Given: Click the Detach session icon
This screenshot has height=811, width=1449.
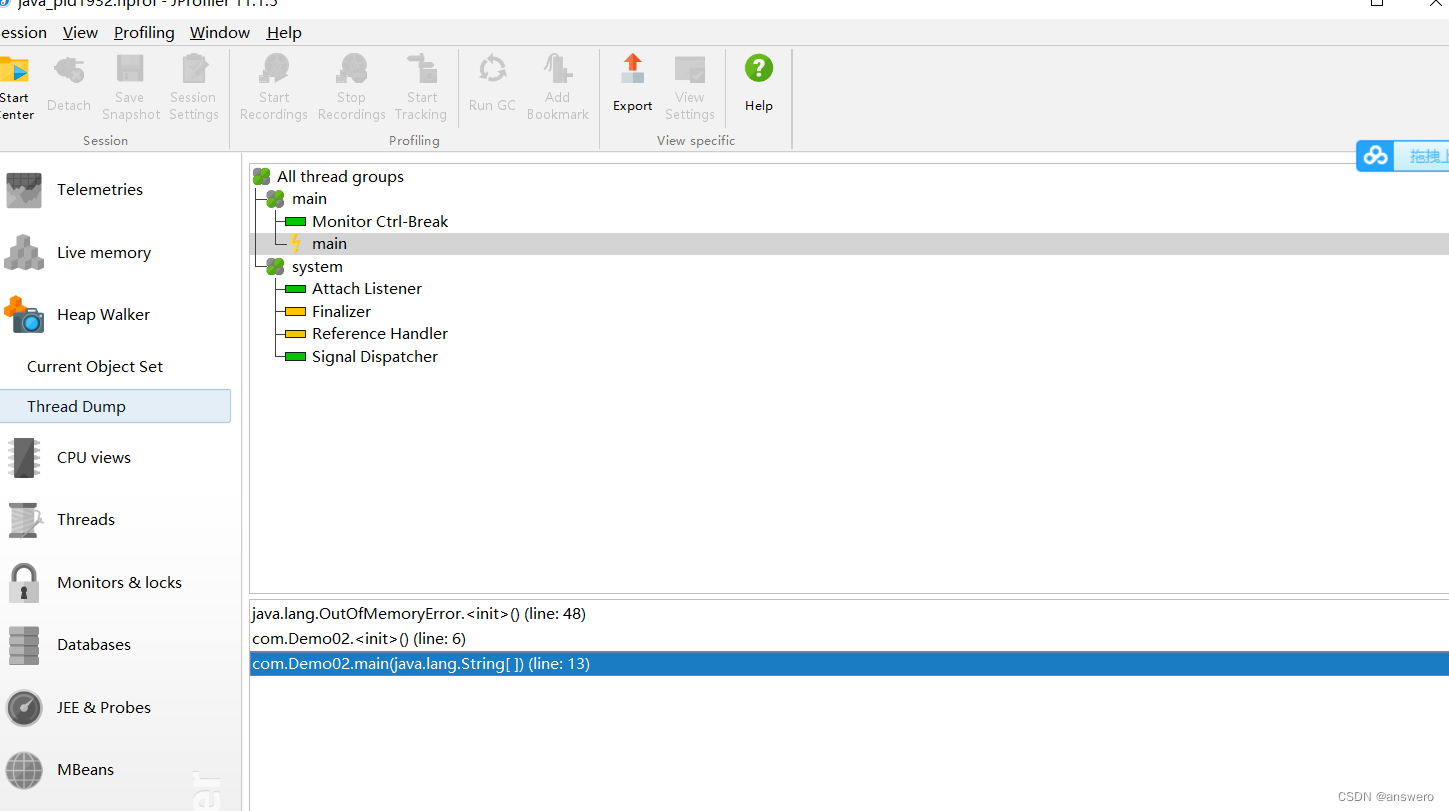Looking at the screenshot, I should point(69,70).
